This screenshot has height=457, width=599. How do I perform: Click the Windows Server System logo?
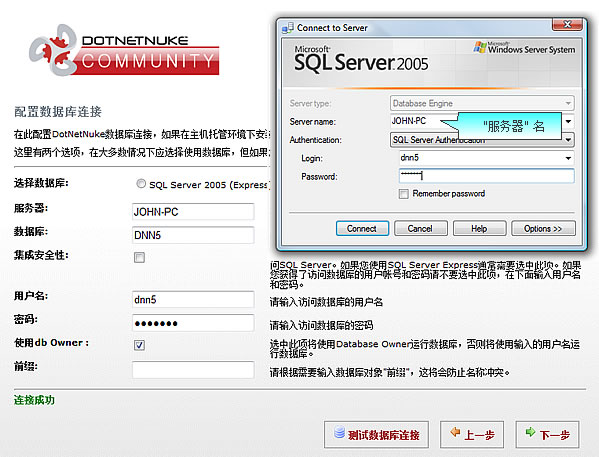tap(524, 48)
